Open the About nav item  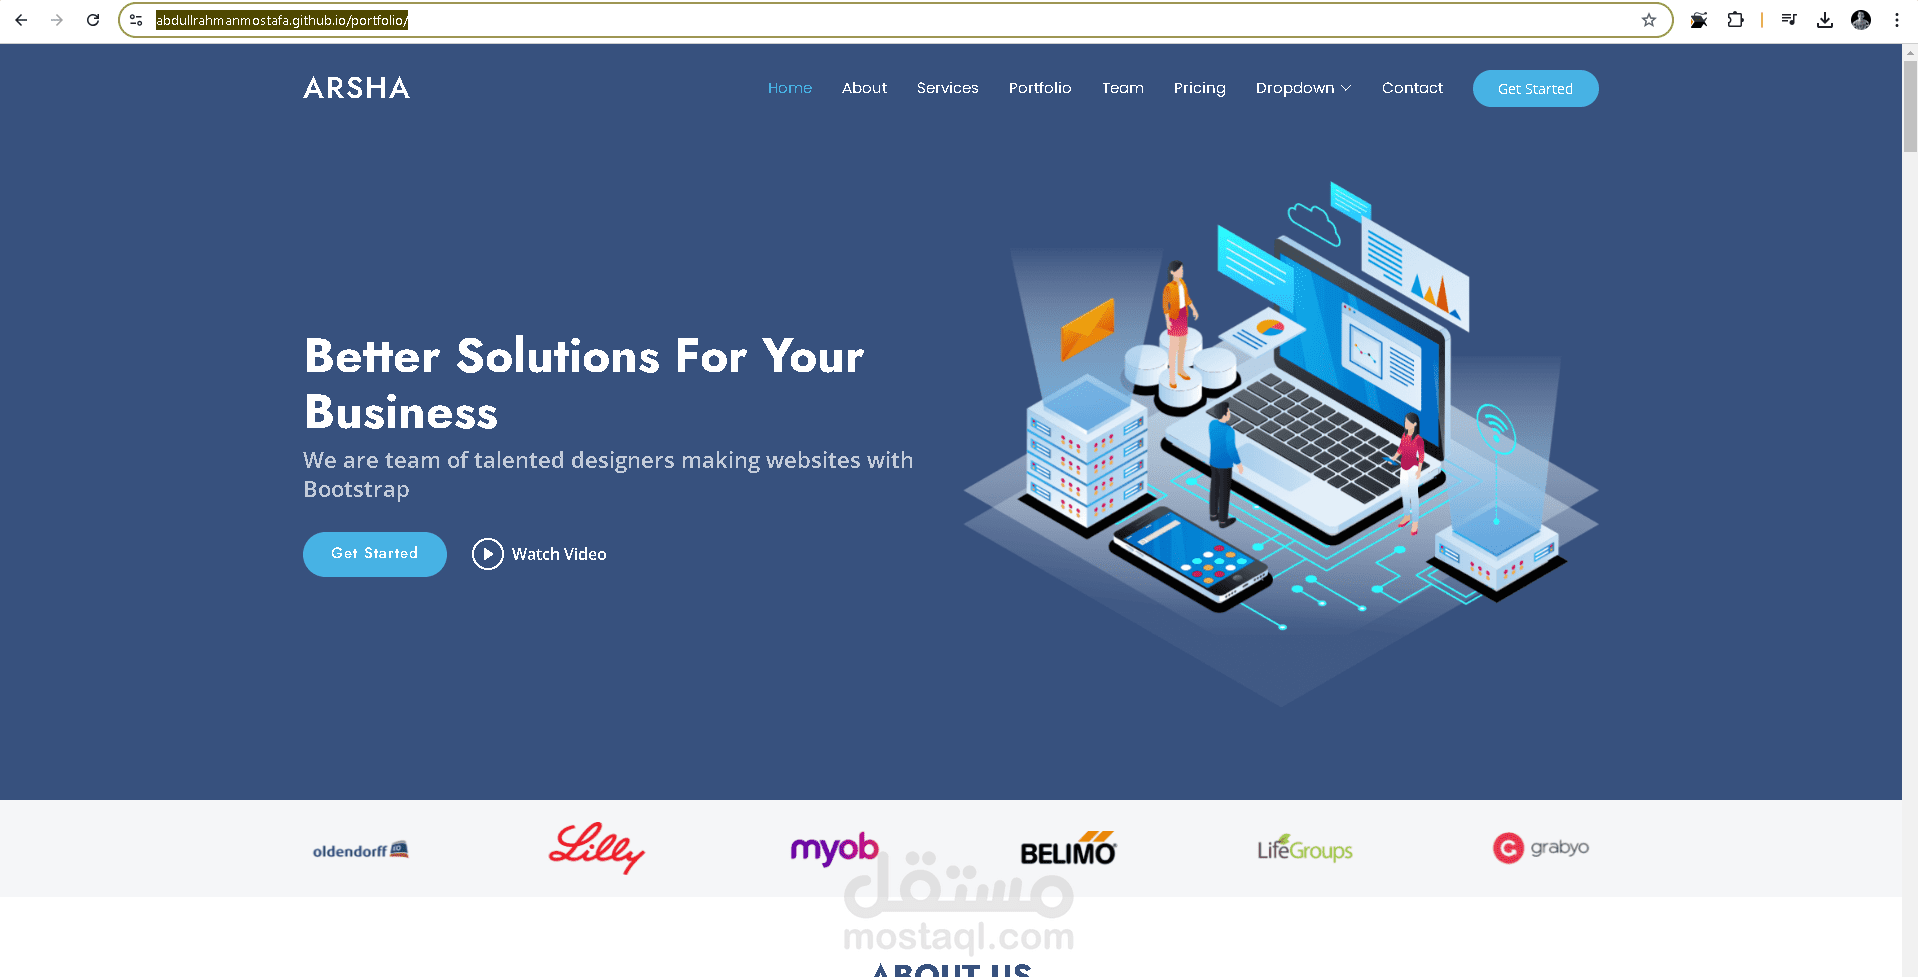864,88
